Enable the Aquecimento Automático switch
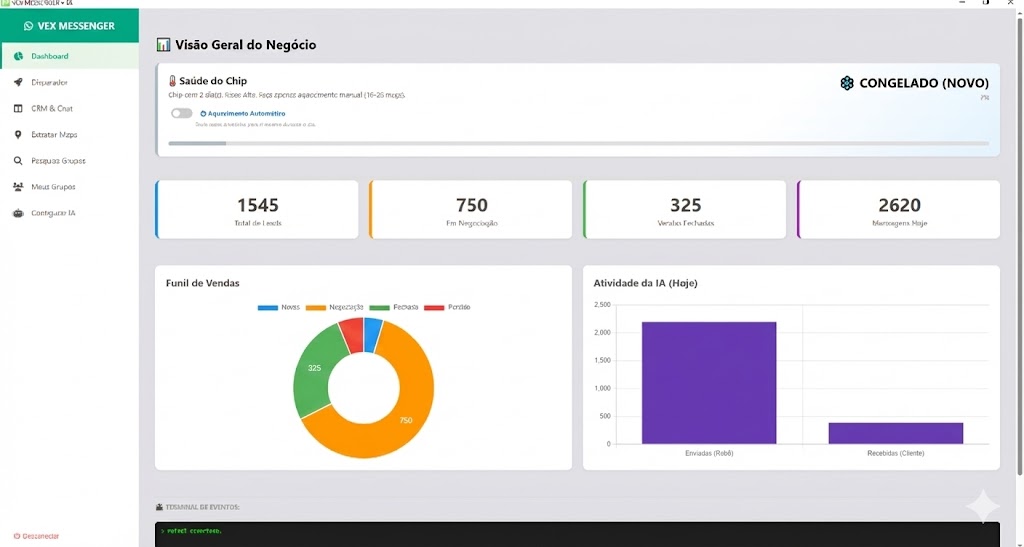 coord(181,113)
